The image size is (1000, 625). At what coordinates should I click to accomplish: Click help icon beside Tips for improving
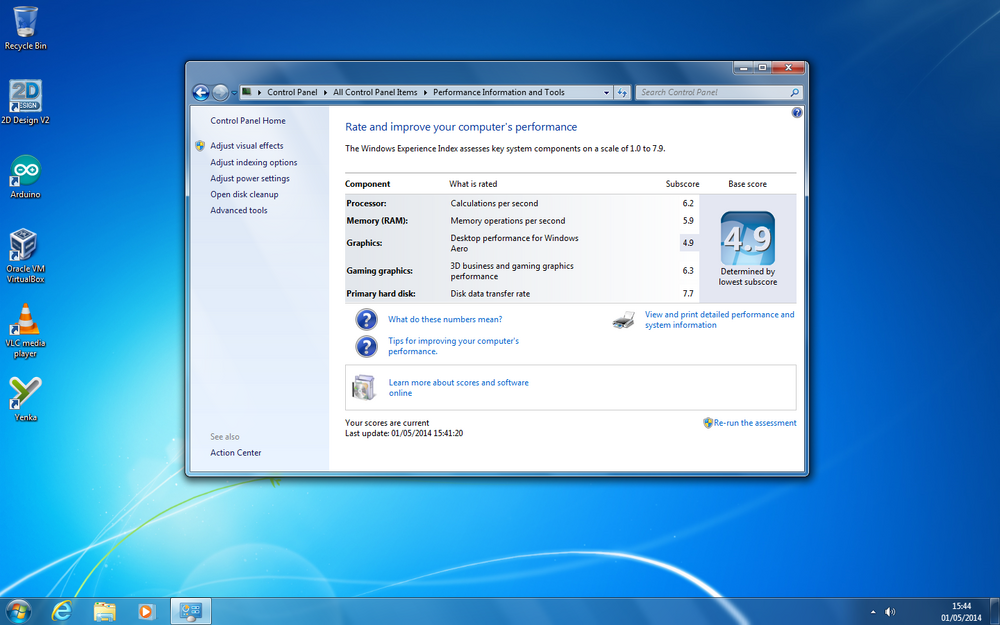click(366, 346)
